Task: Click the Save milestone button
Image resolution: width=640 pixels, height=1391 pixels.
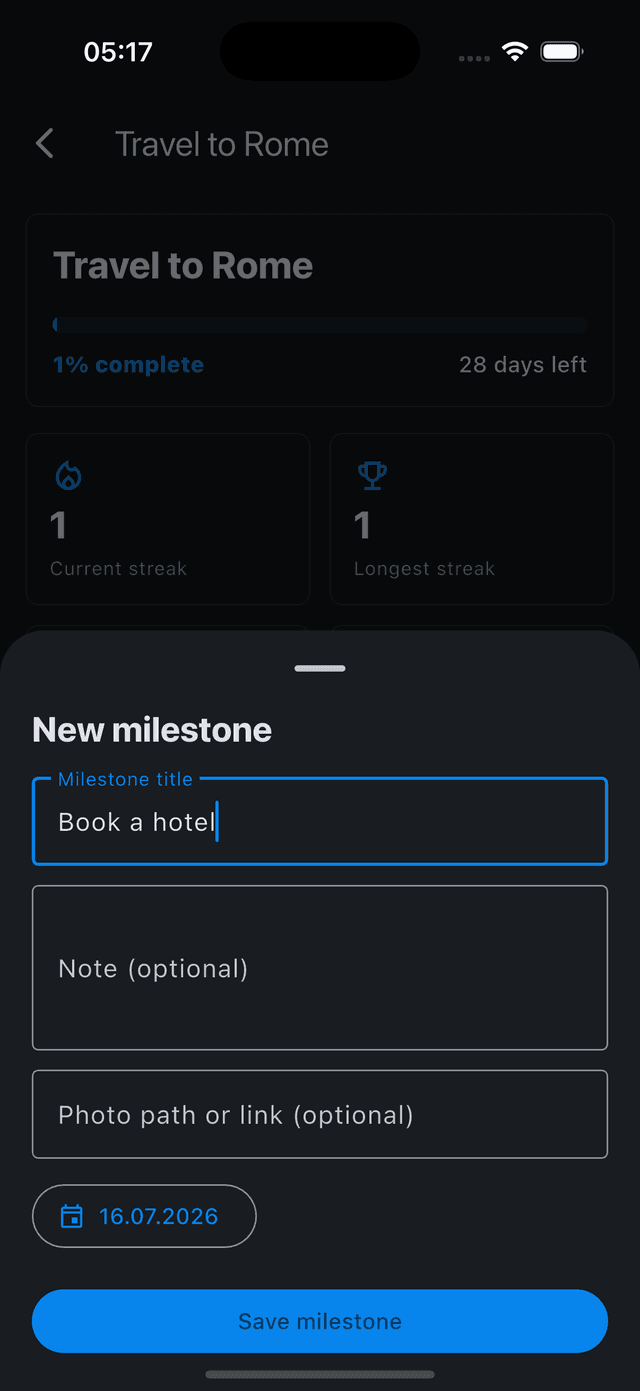Action: pyautogui.click(x=320, y=1321)
